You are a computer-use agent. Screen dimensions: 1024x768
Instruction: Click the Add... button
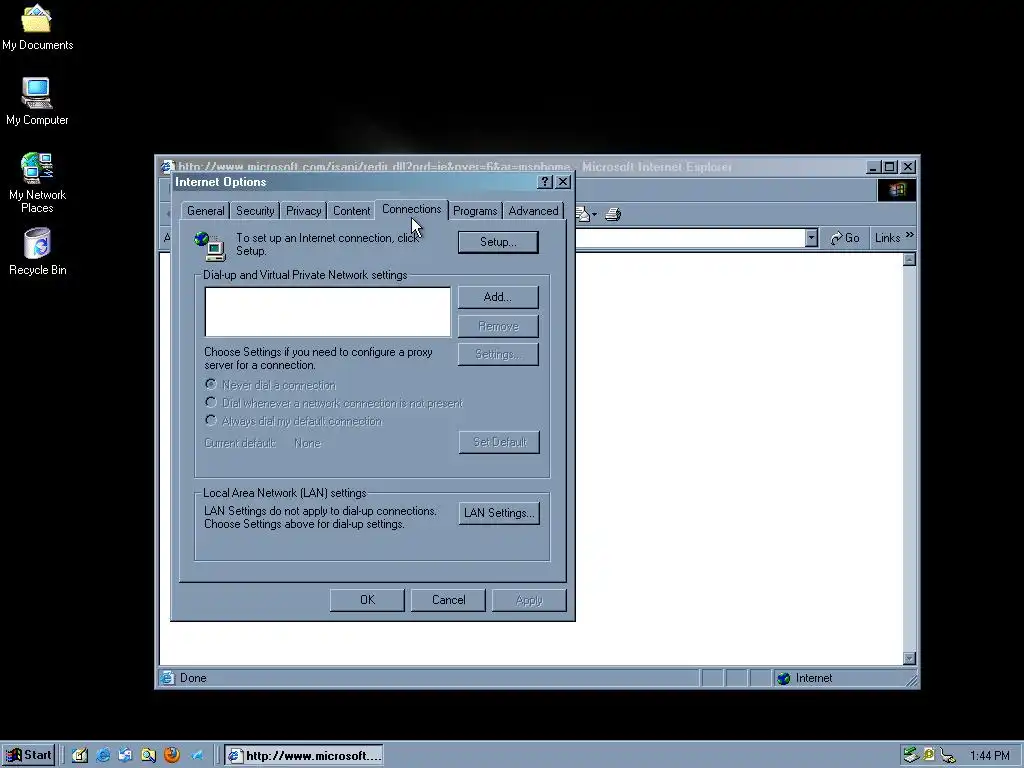(498, 297)
